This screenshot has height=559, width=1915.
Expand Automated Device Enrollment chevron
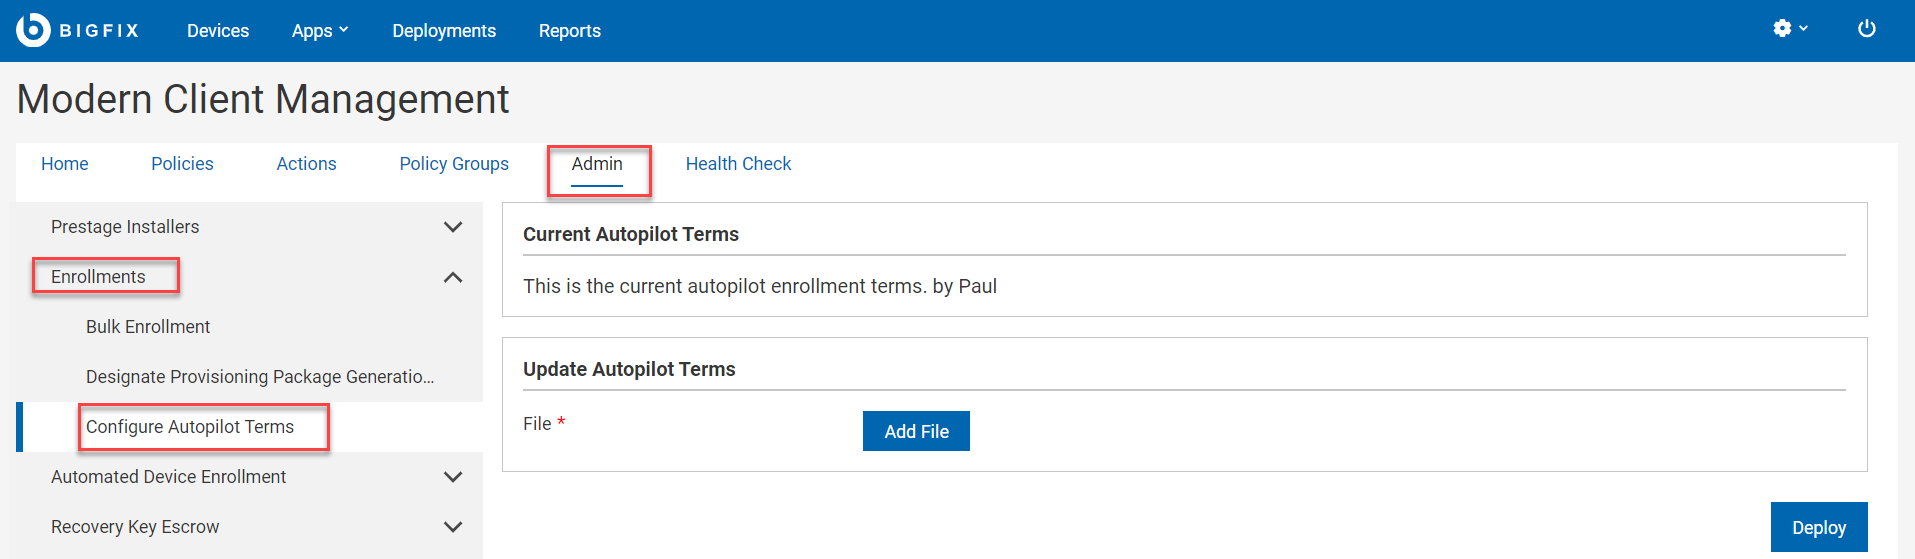pyautogui.click(x=453, y=477)
